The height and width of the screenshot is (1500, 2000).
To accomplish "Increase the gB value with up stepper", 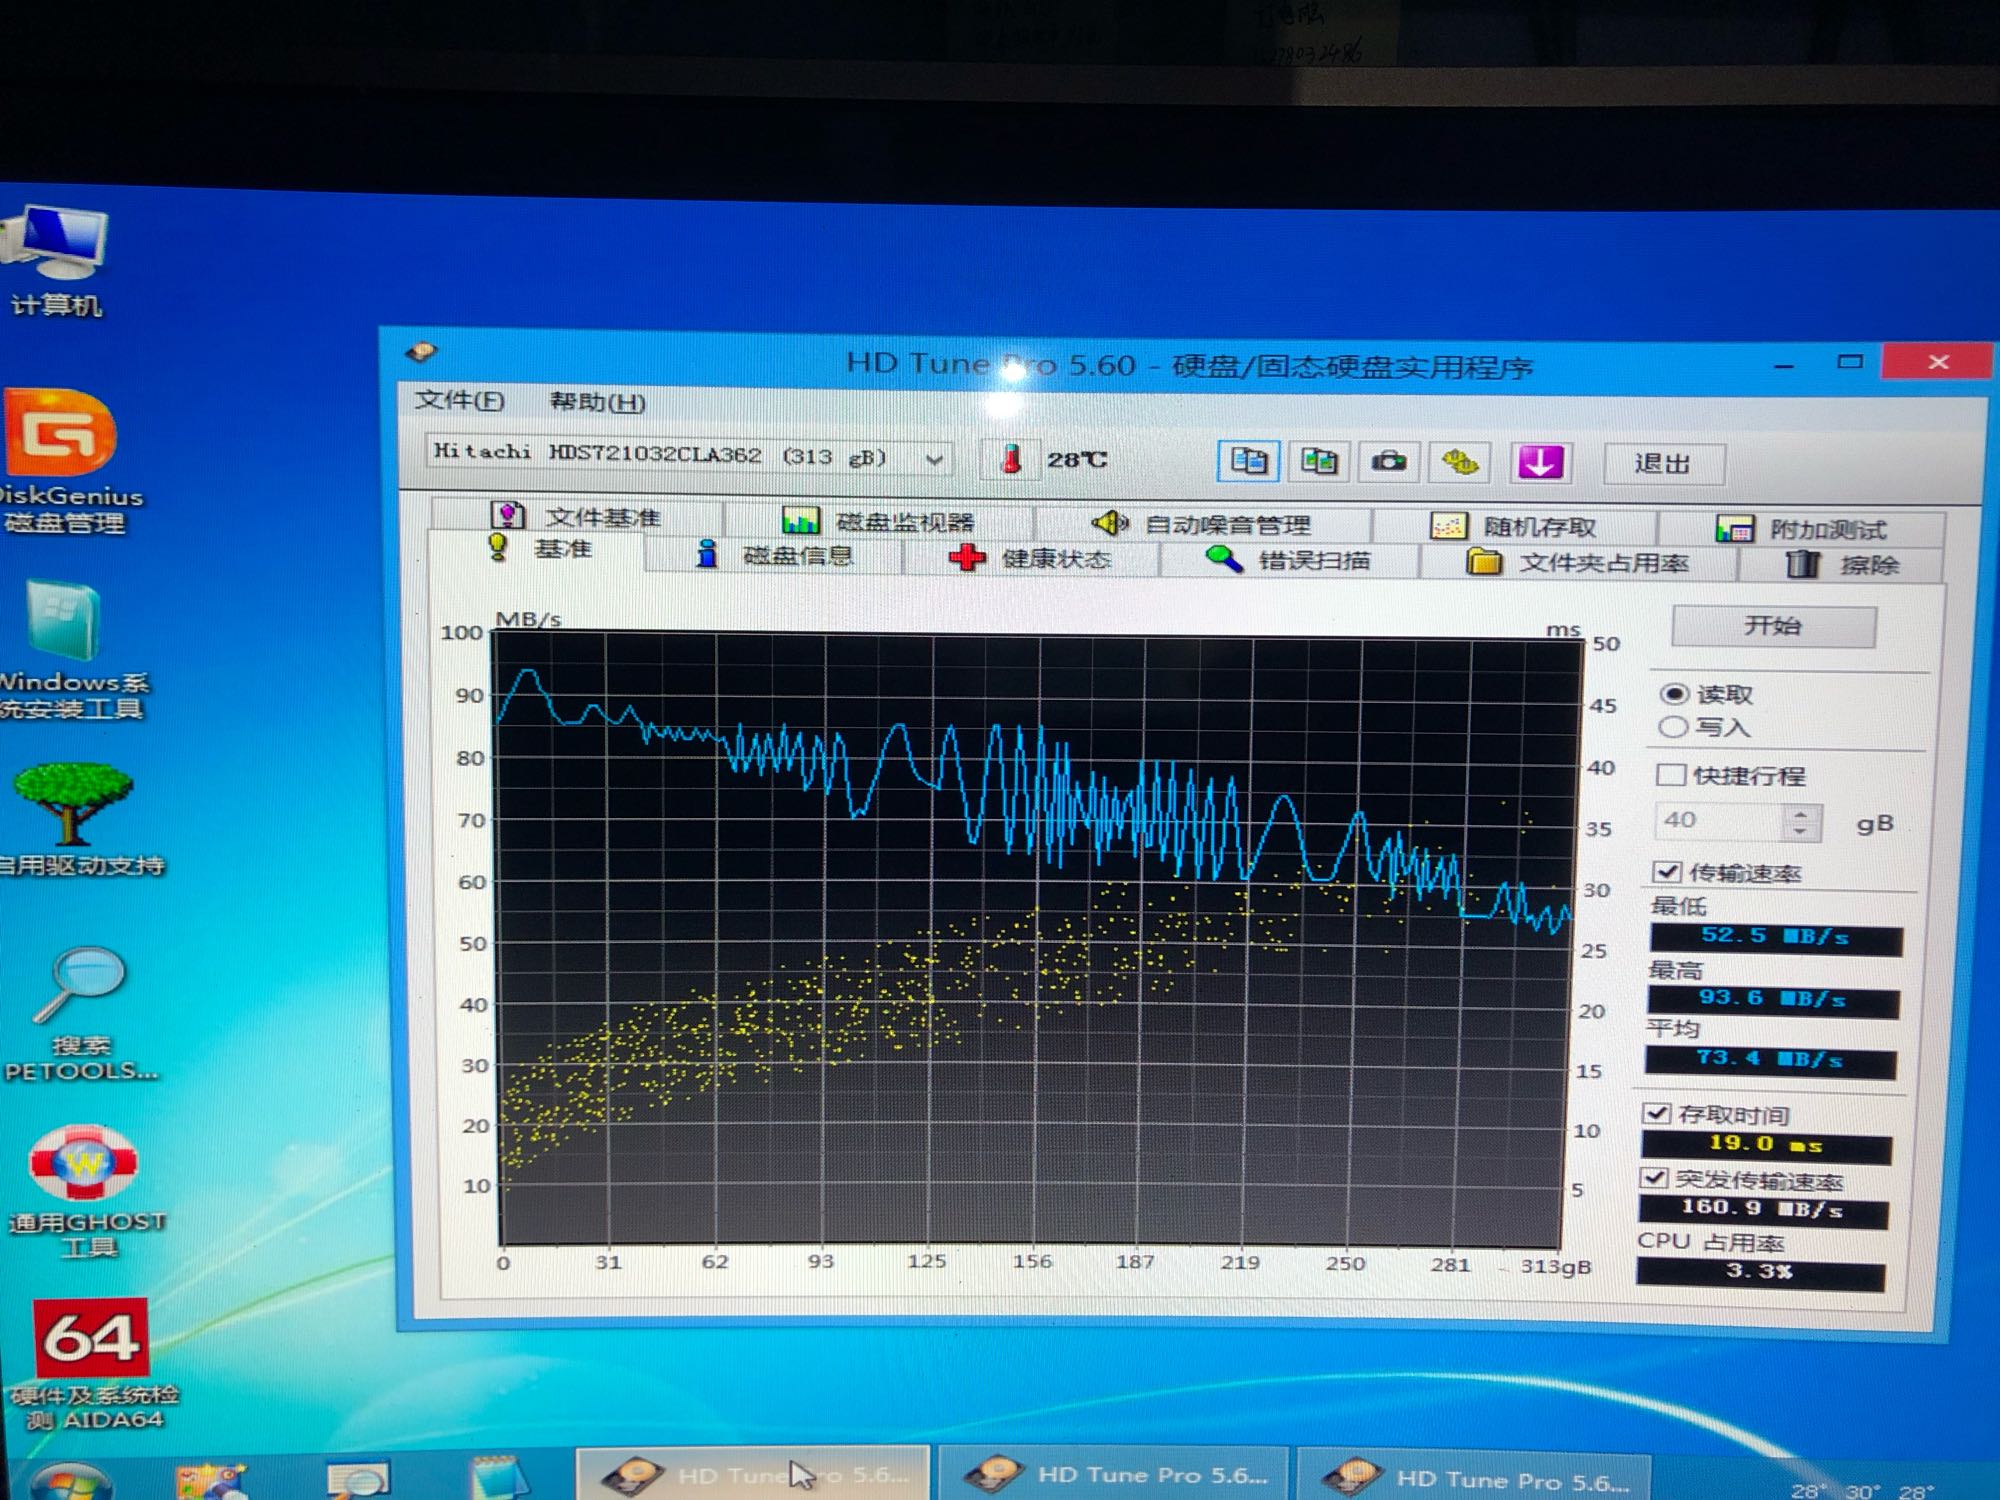I will pyautogui.click(x=1800, y=814).
